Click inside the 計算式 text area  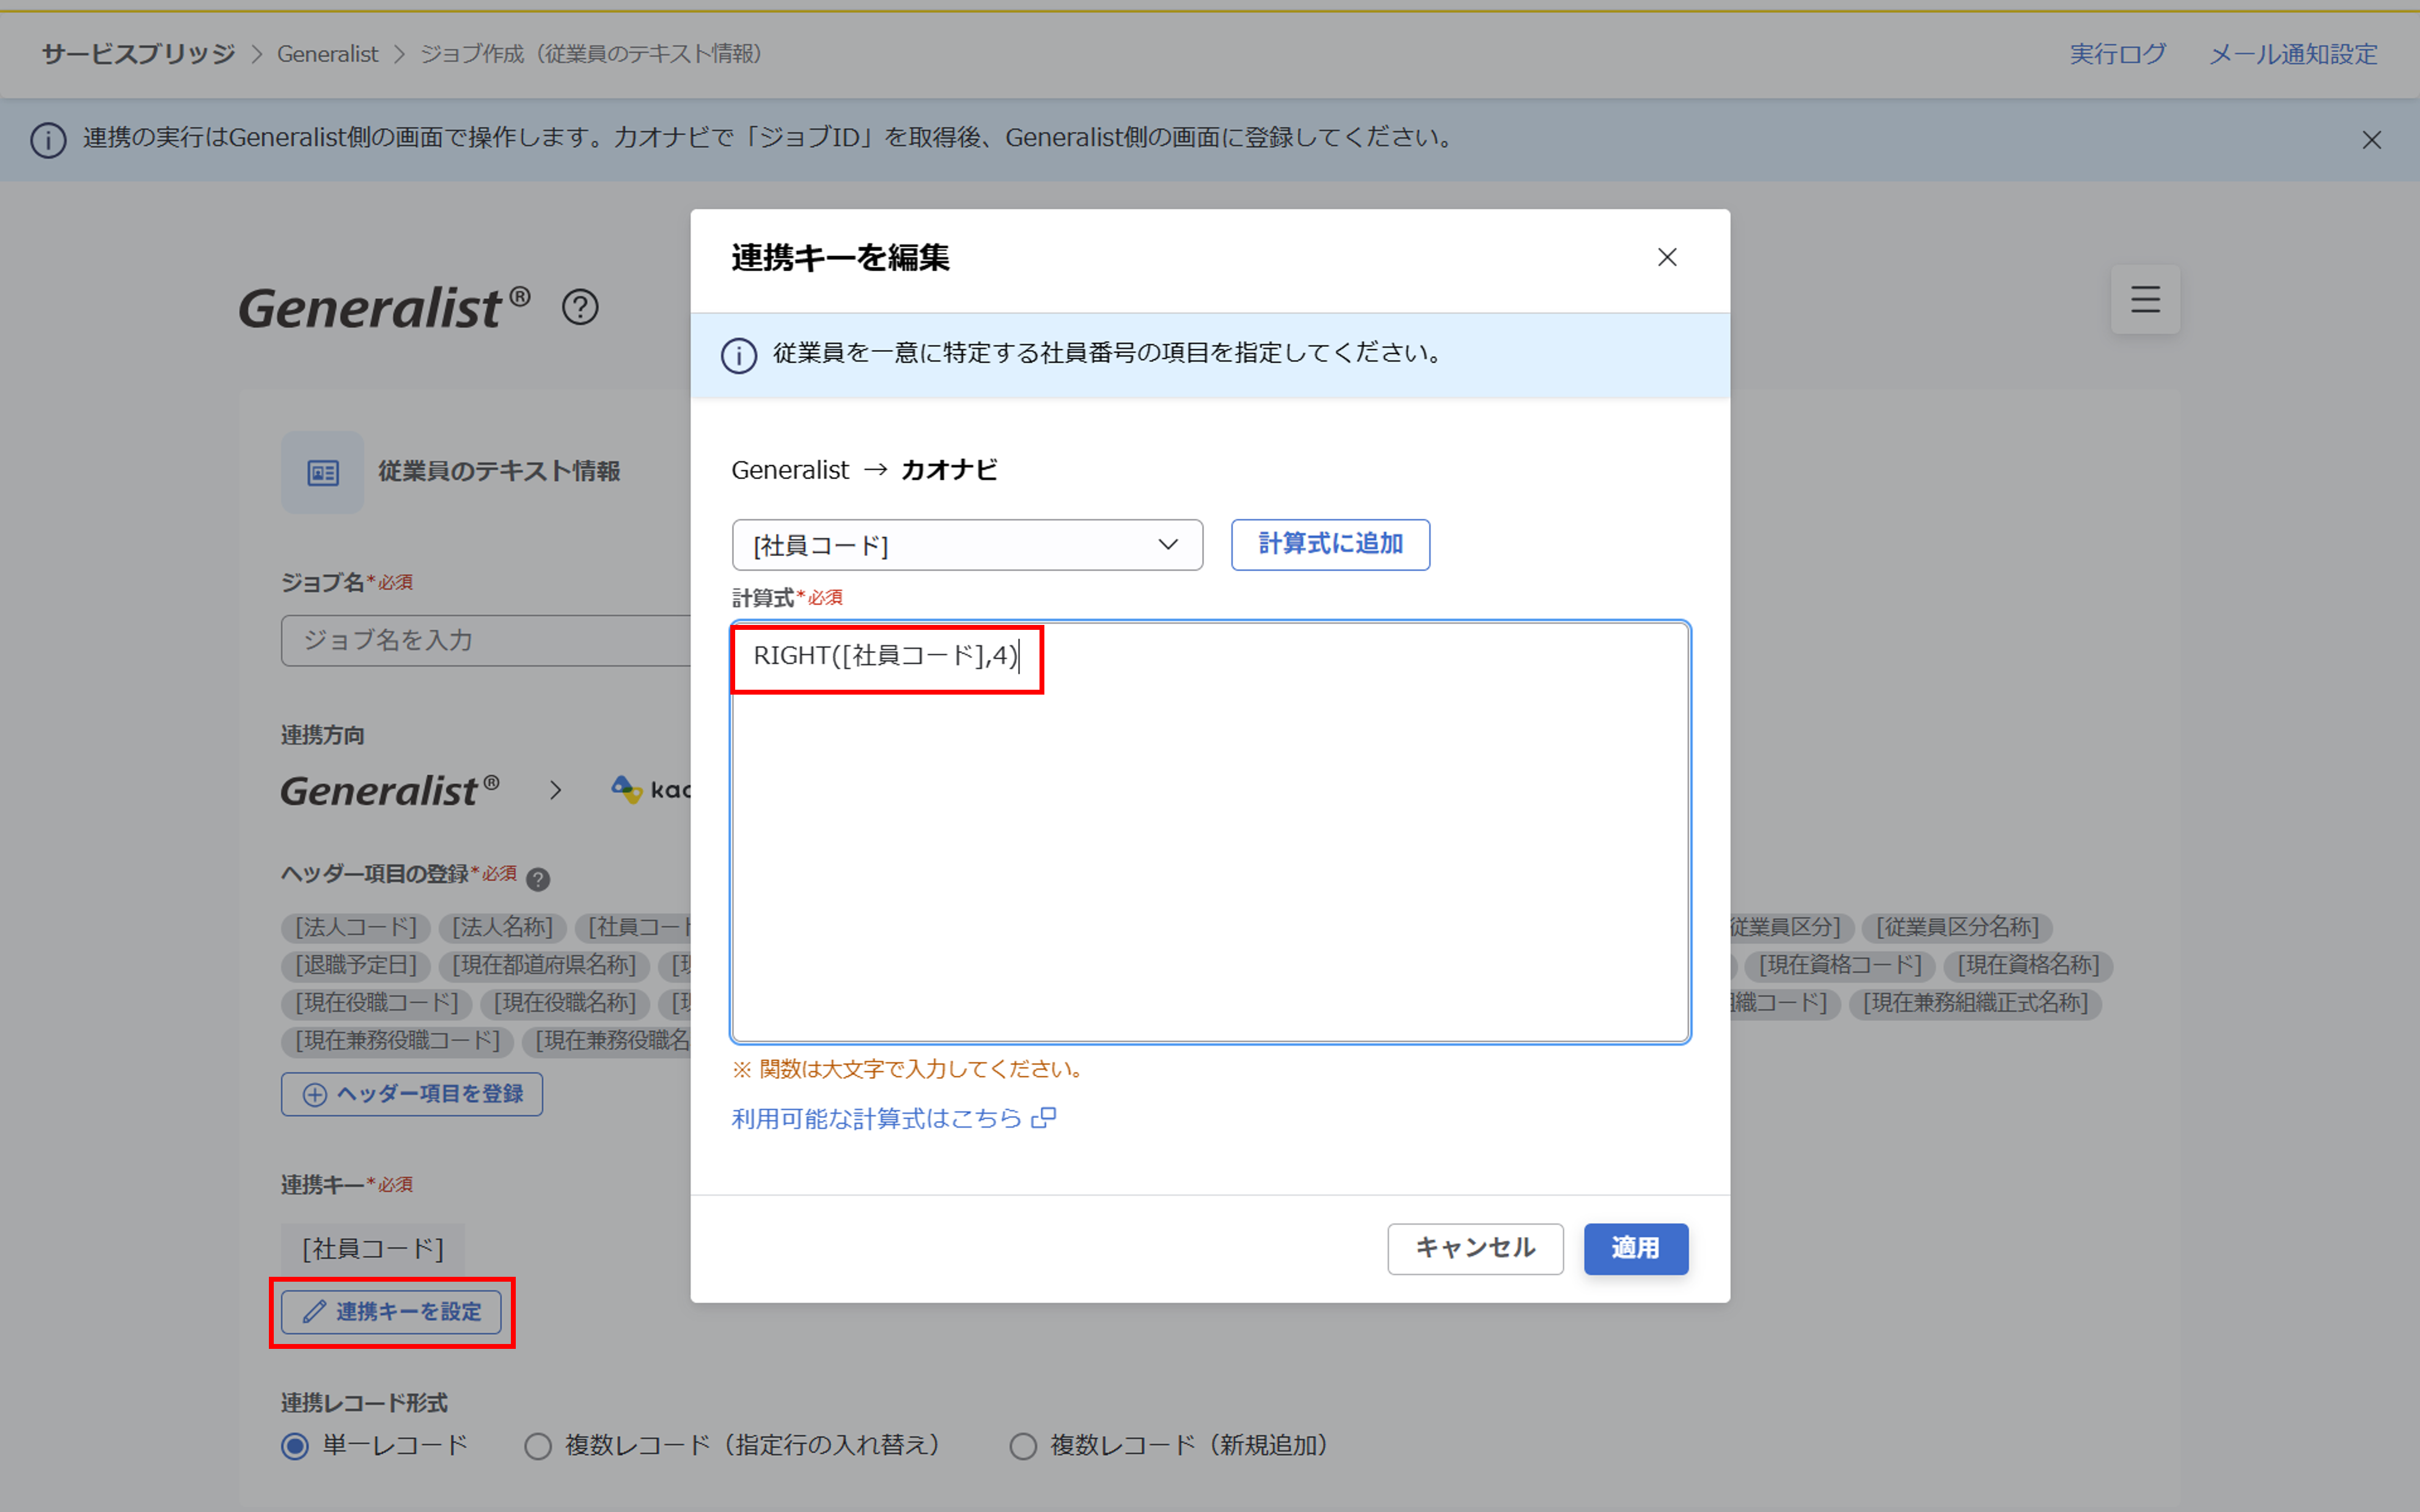pyautogui.click(x=1210, y=832)
